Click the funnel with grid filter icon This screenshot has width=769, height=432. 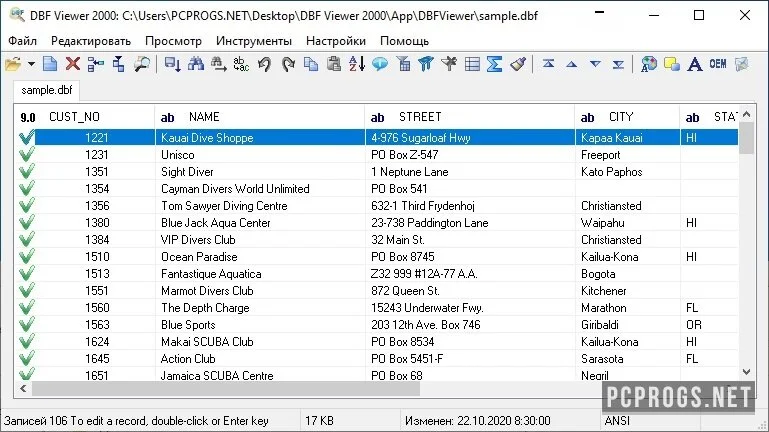[x=403, y=64]
